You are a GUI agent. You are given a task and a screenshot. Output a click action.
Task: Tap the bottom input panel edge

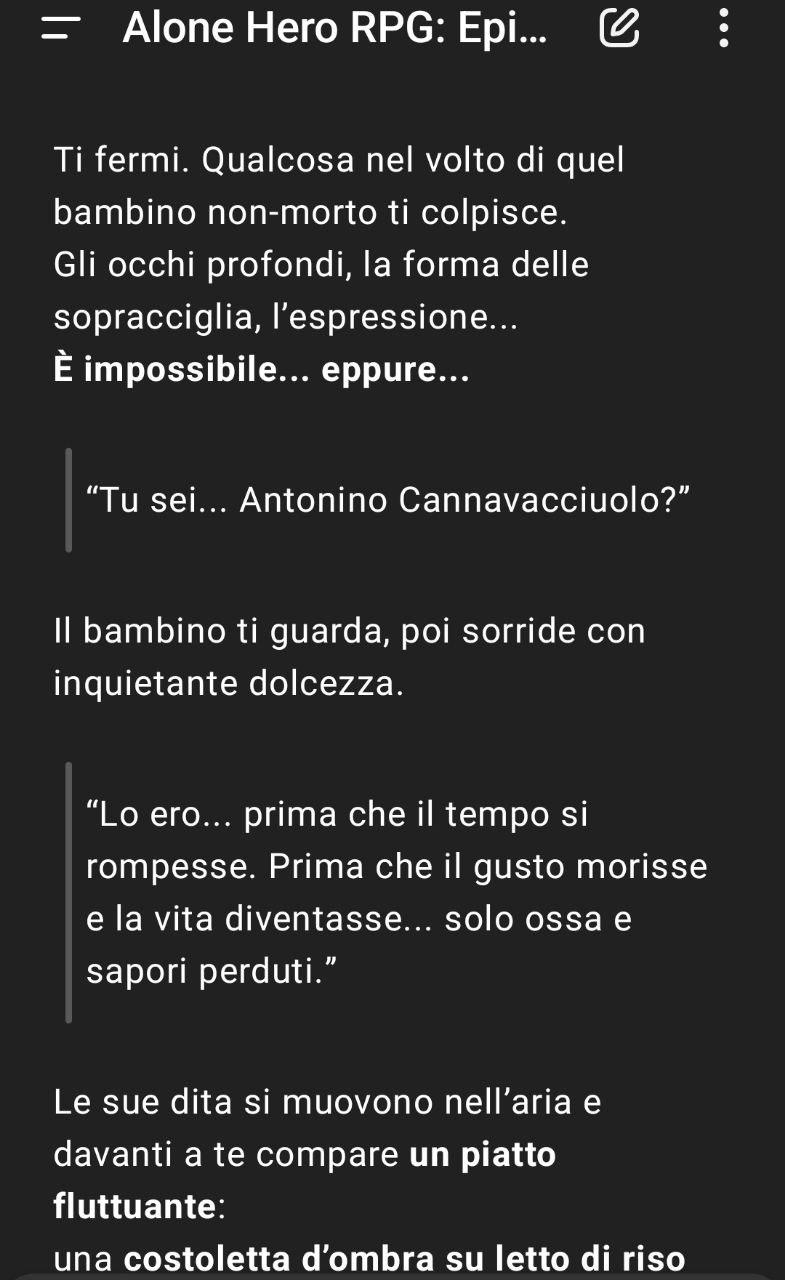392,1276
